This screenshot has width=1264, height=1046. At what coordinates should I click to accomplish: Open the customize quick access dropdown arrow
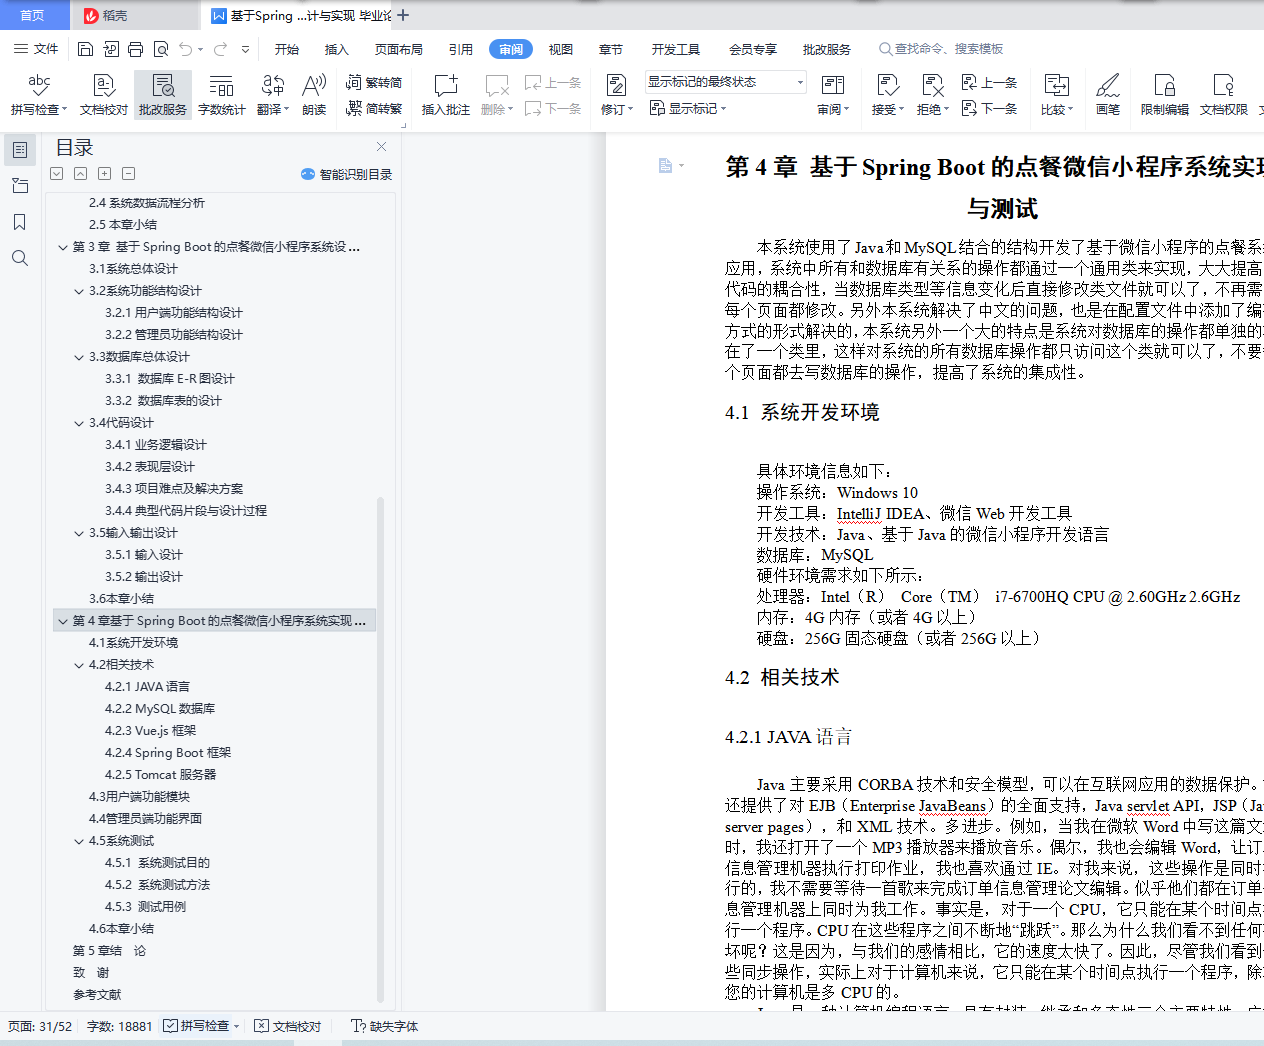click(245, 49)
